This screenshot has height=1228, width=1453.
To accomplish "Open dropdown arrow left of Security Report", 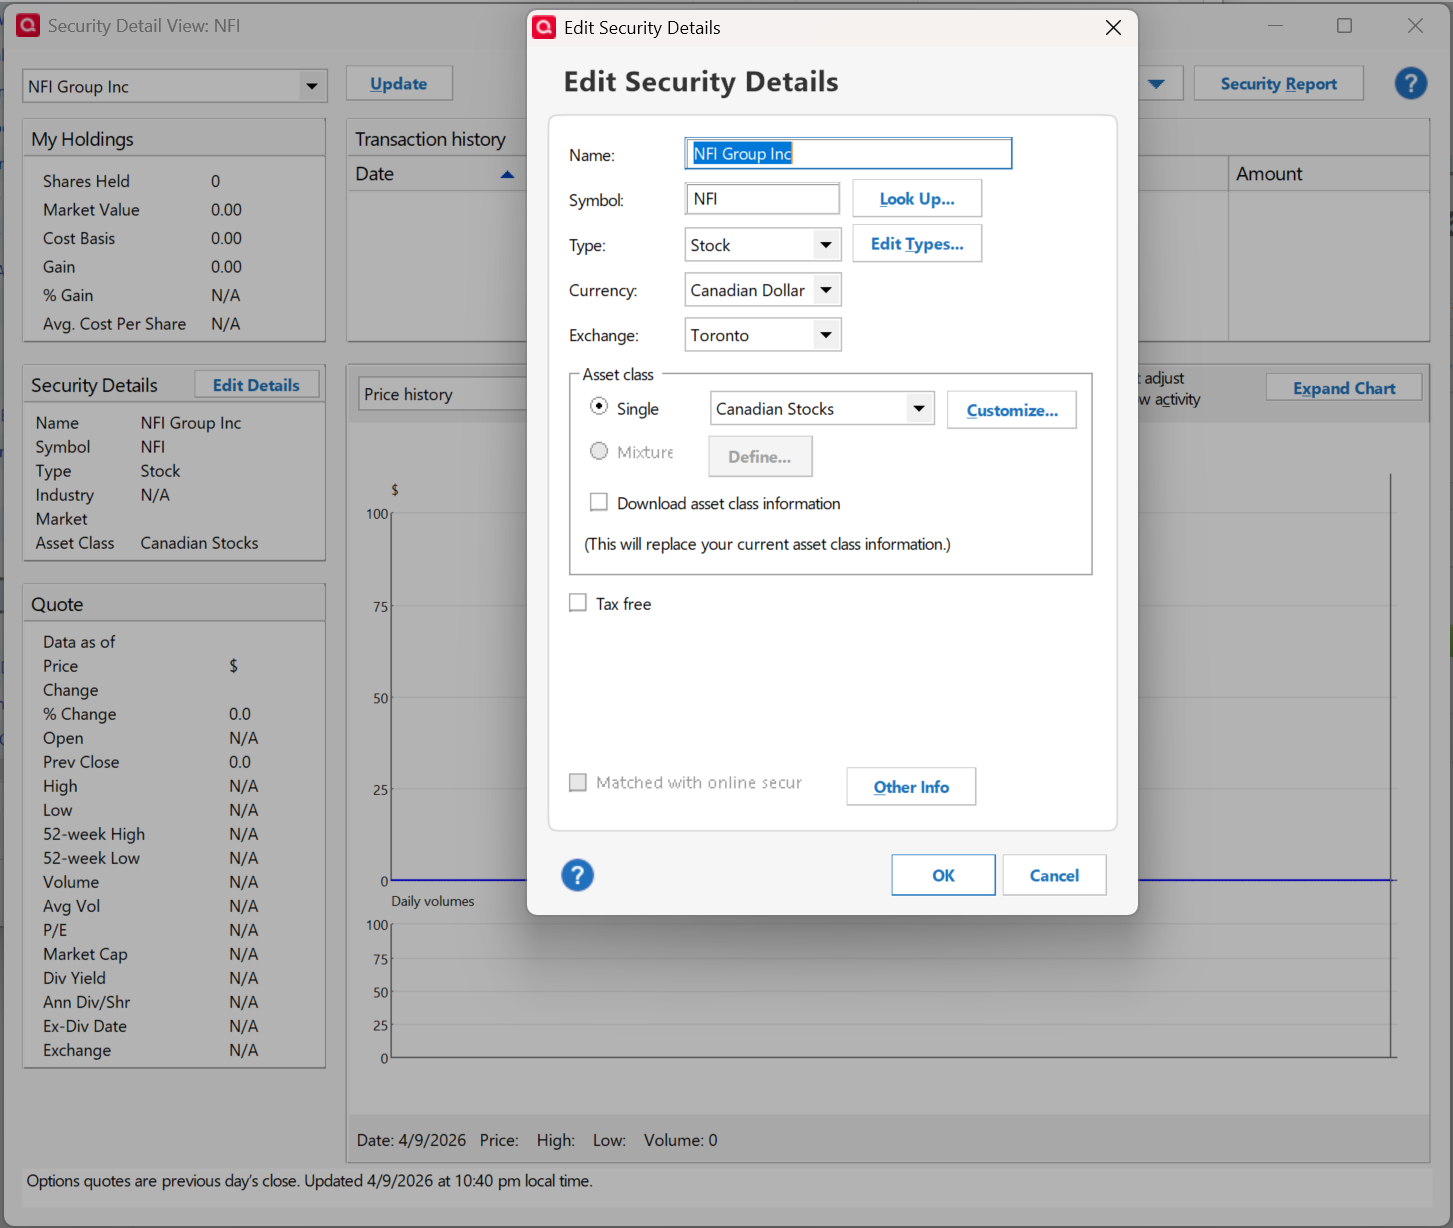I will (x=1157, y=84).
